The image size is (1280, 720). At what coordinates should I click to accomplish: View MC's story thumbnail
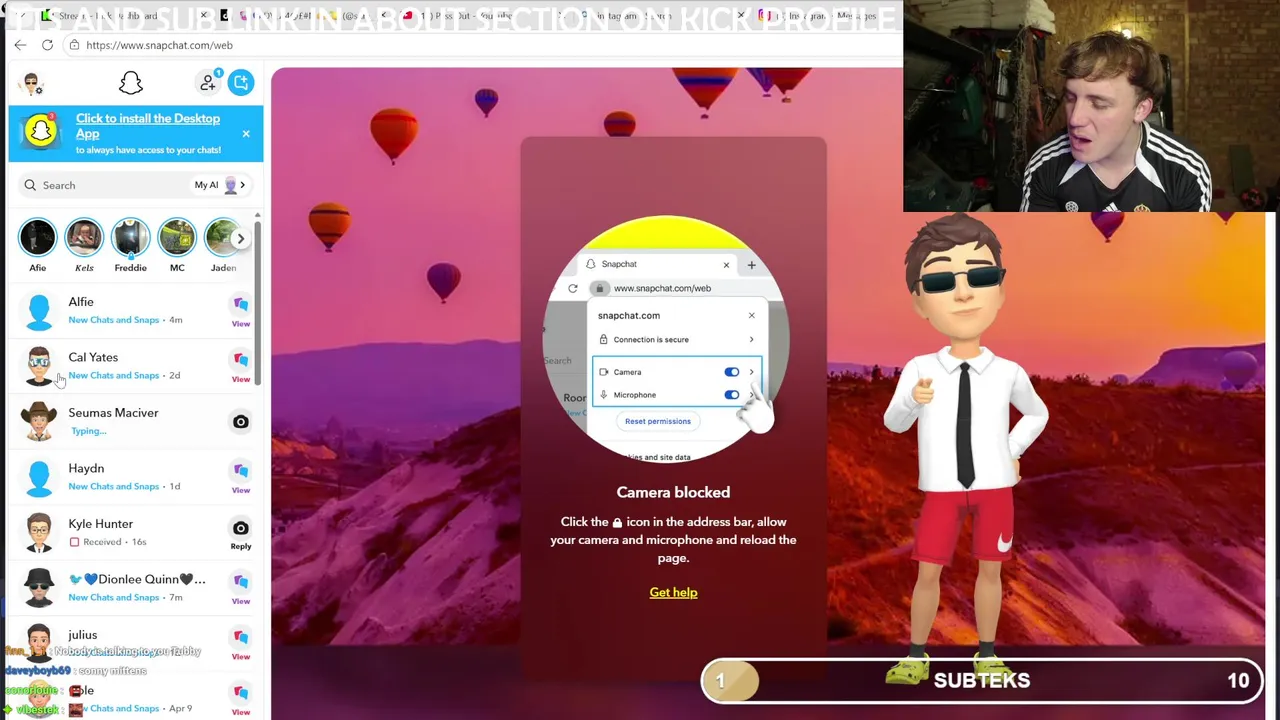177,238
